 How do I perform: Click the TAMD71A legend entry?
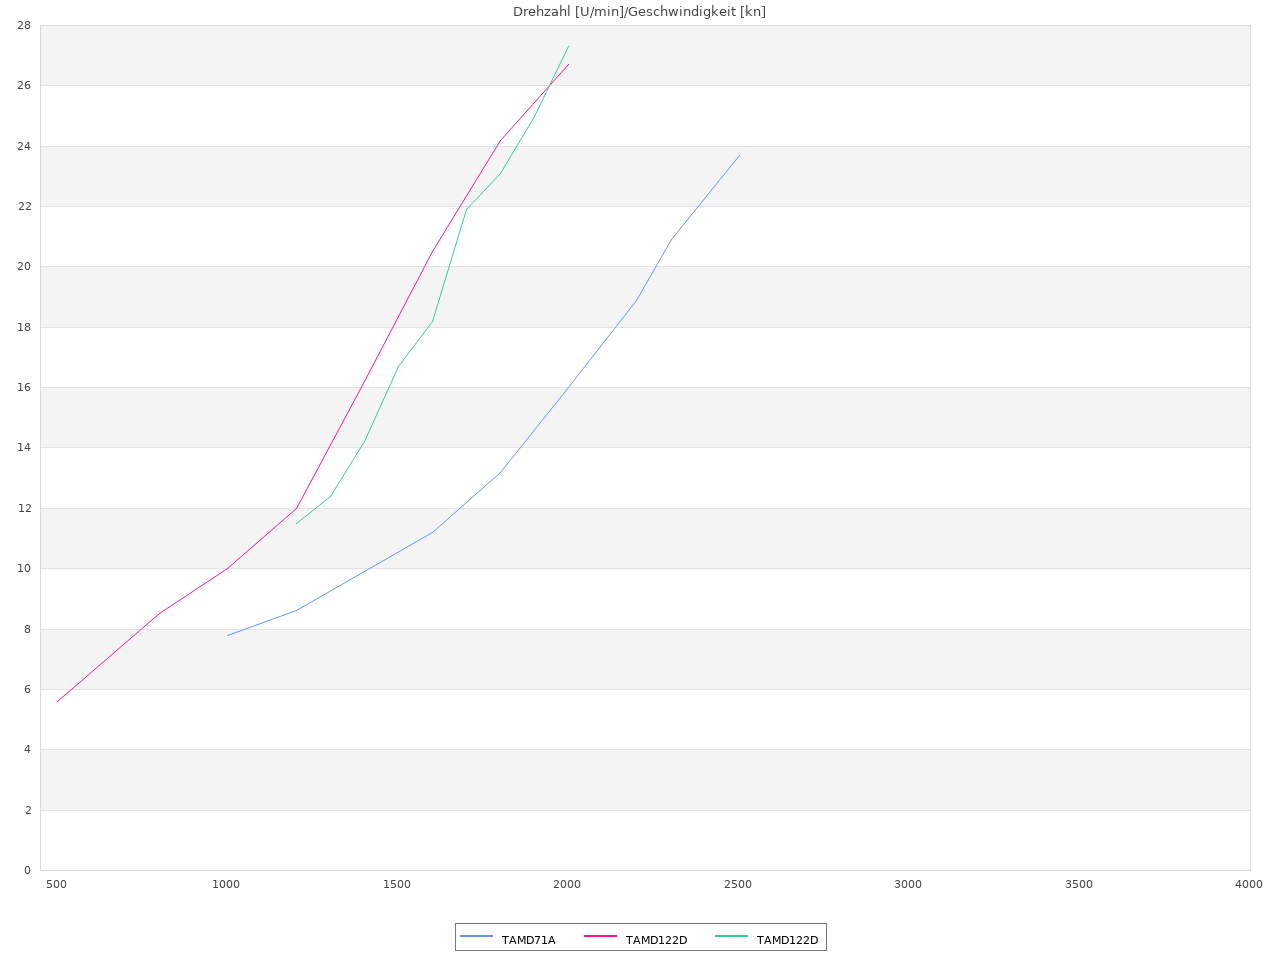[x=508, y=940]
